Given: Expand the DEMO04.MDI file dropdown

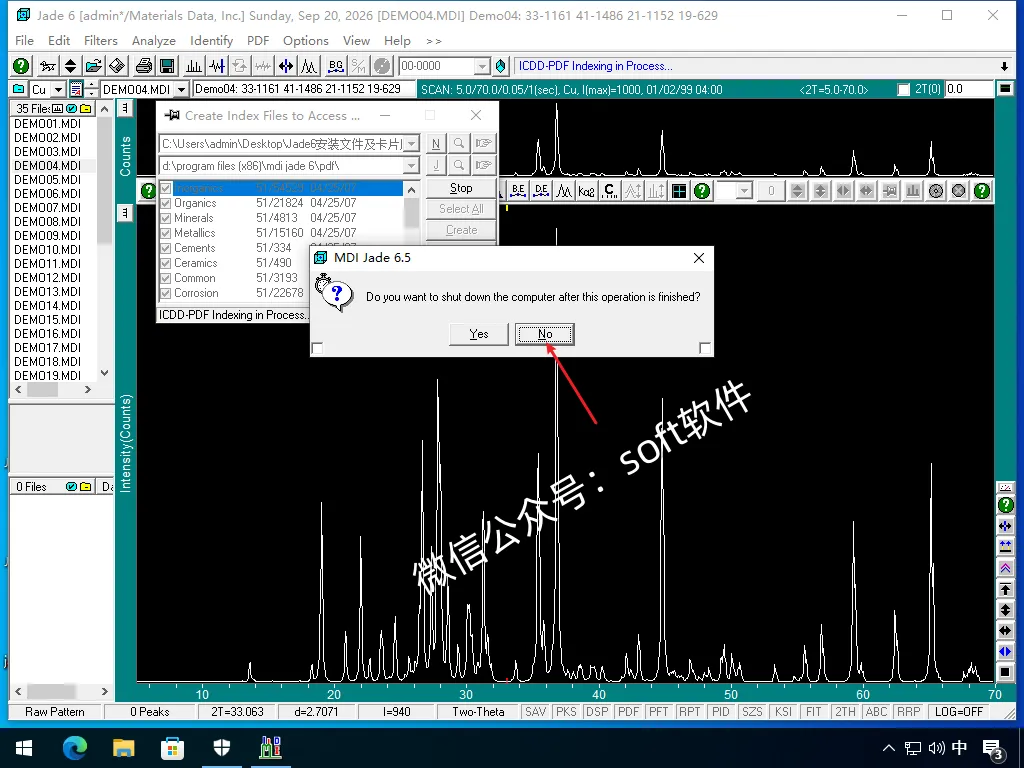Looking at the screenshot, I should point(182,89).
